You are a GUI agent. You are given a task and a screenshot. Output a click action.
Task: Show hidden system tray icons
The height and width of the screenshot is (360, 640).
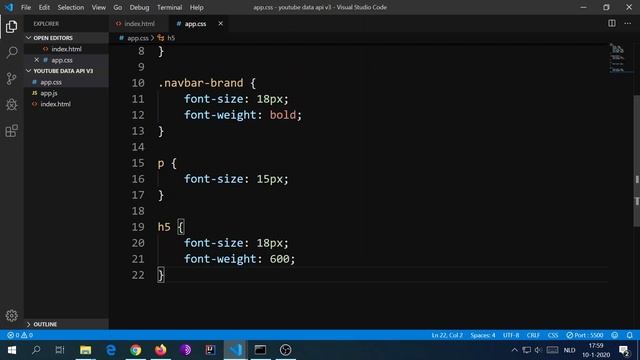[x=514, y=350]
